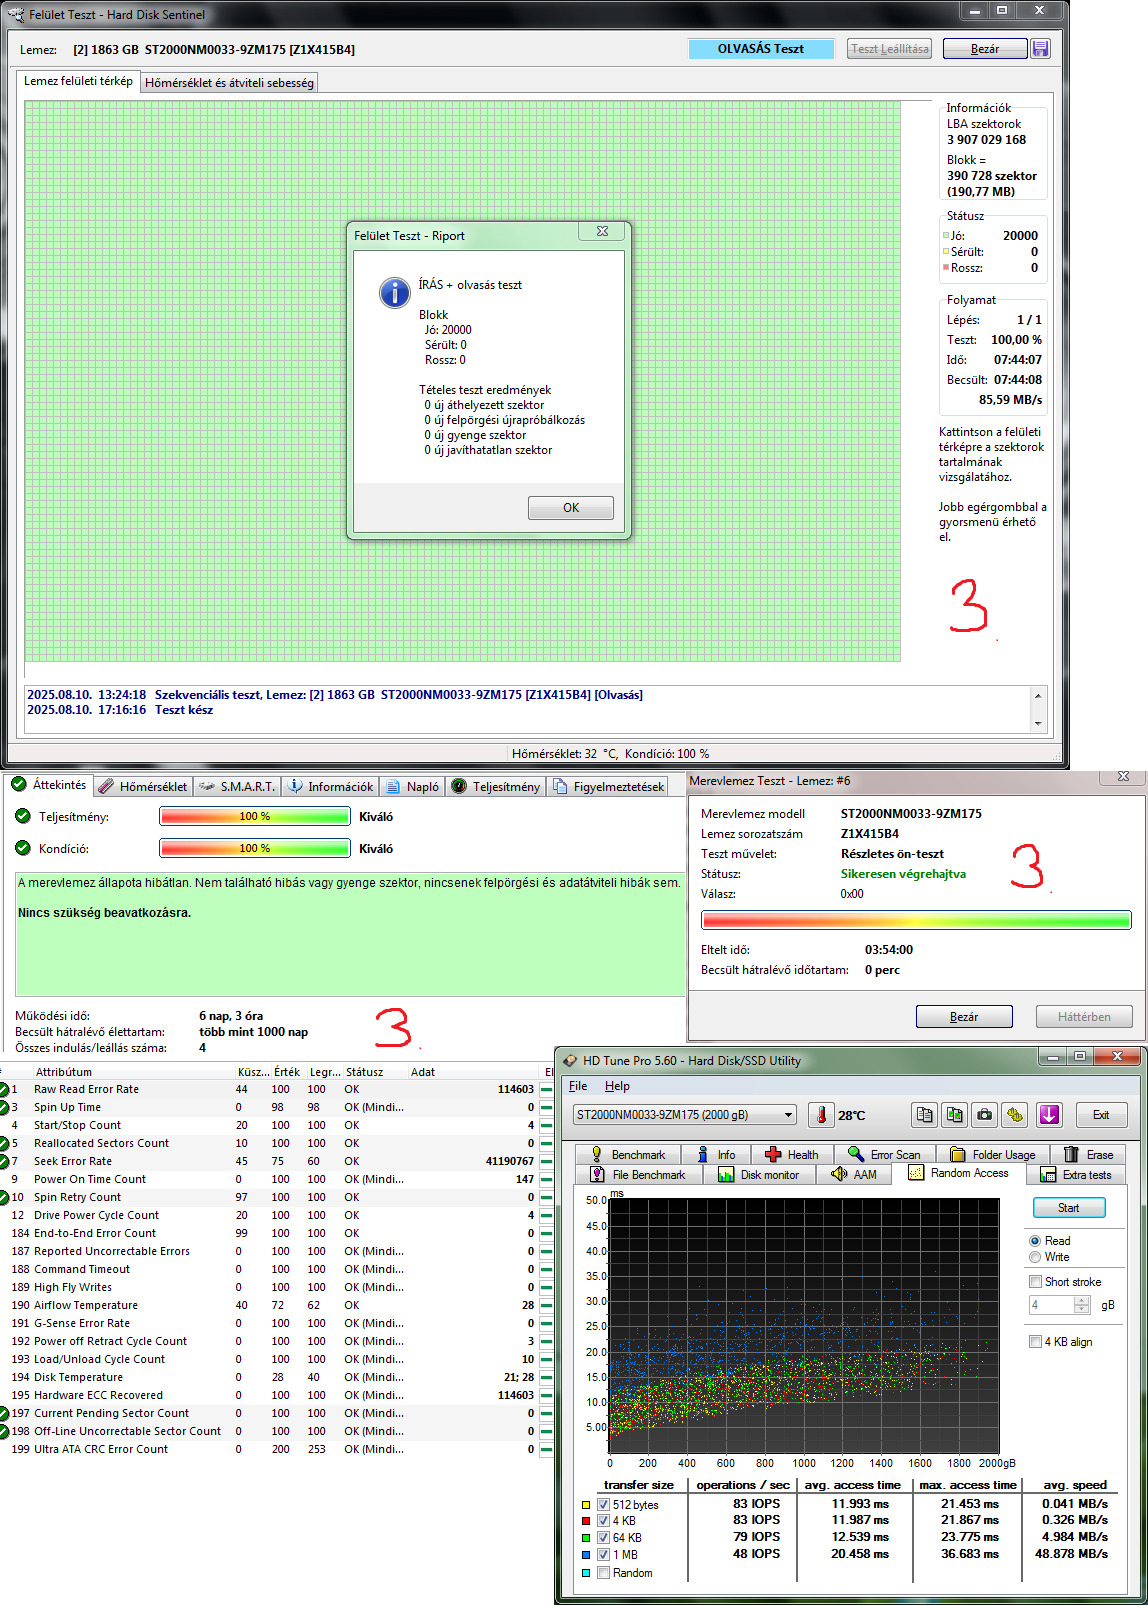This screenshot has width=1148, height=1606.
Task: Click the blue info icon in report dialog
Action: tap(395, 292)
